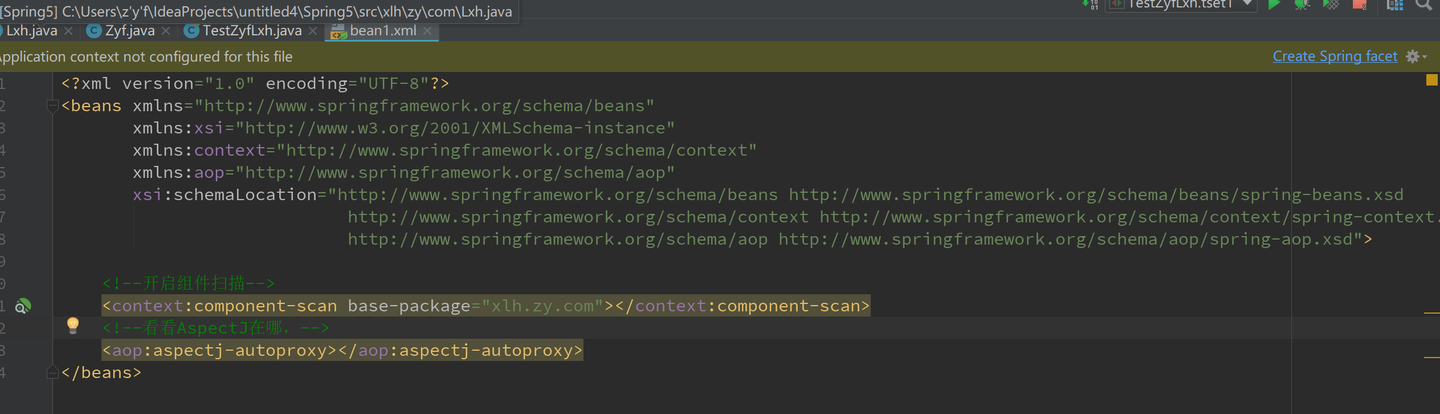Click the yellow intention lightbulb

click(x=73, y=325)
